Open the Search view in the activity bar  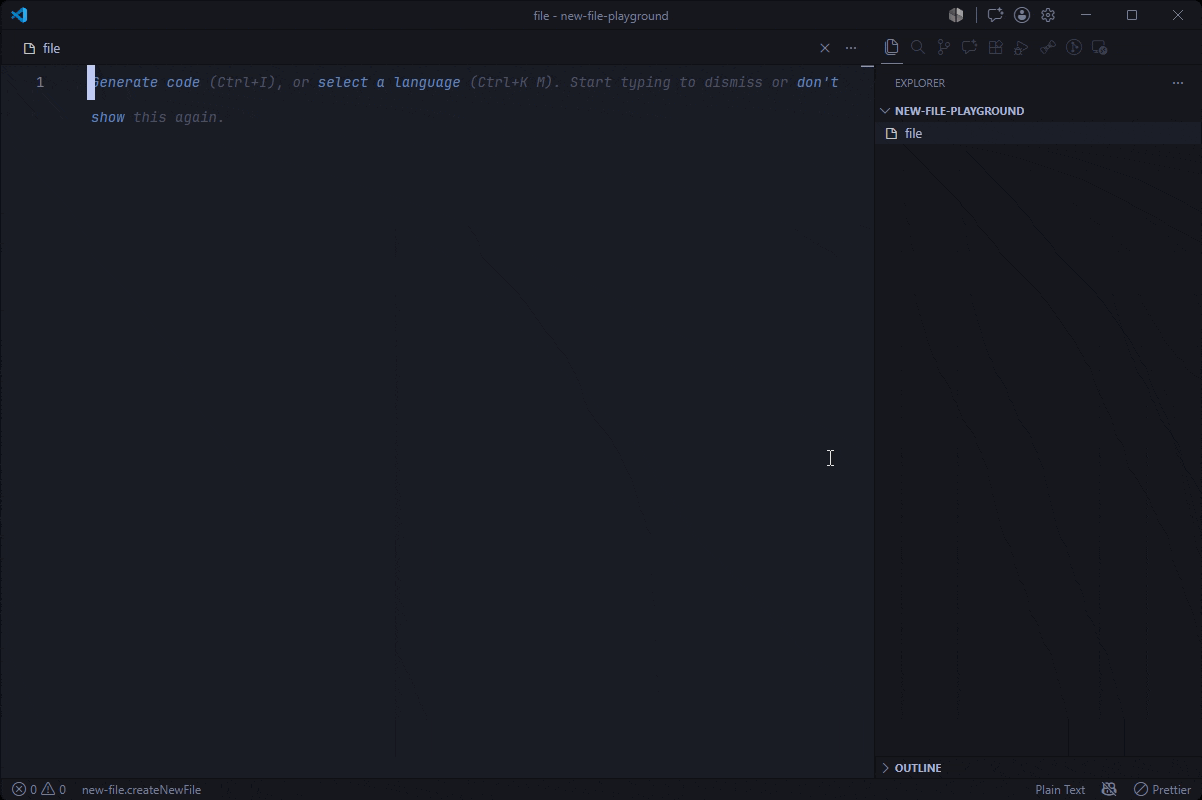click(x=918, y=47)
